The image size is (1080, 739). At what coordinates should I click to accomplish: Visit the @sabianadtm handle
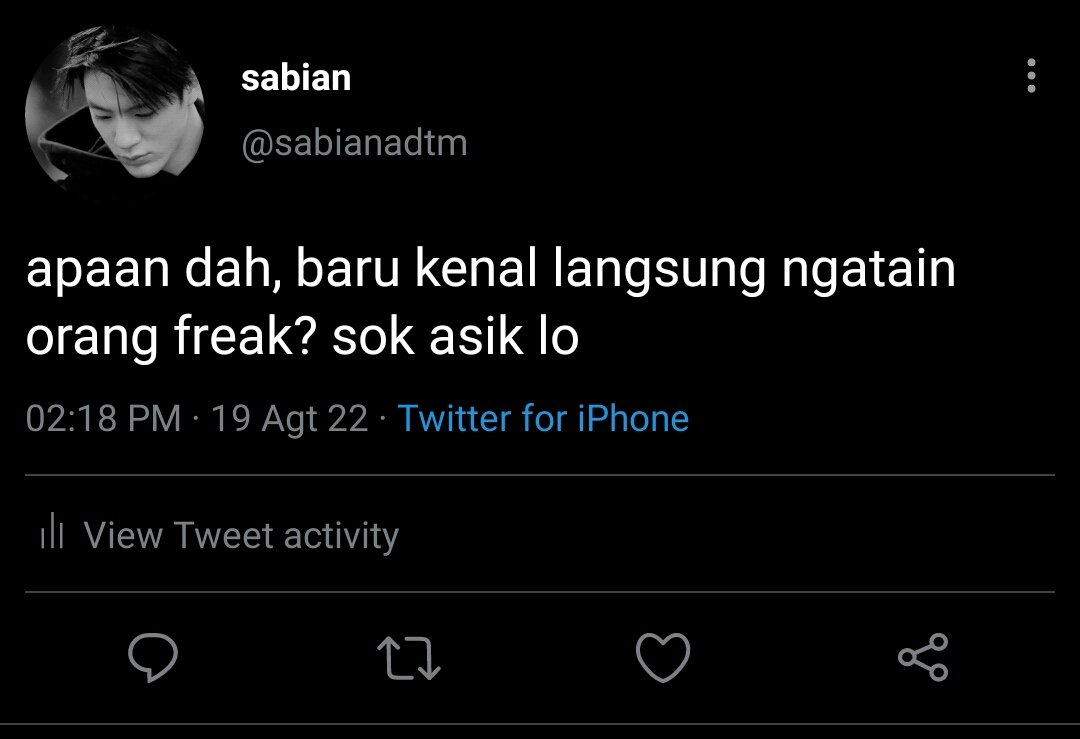[x=354, y=143]
